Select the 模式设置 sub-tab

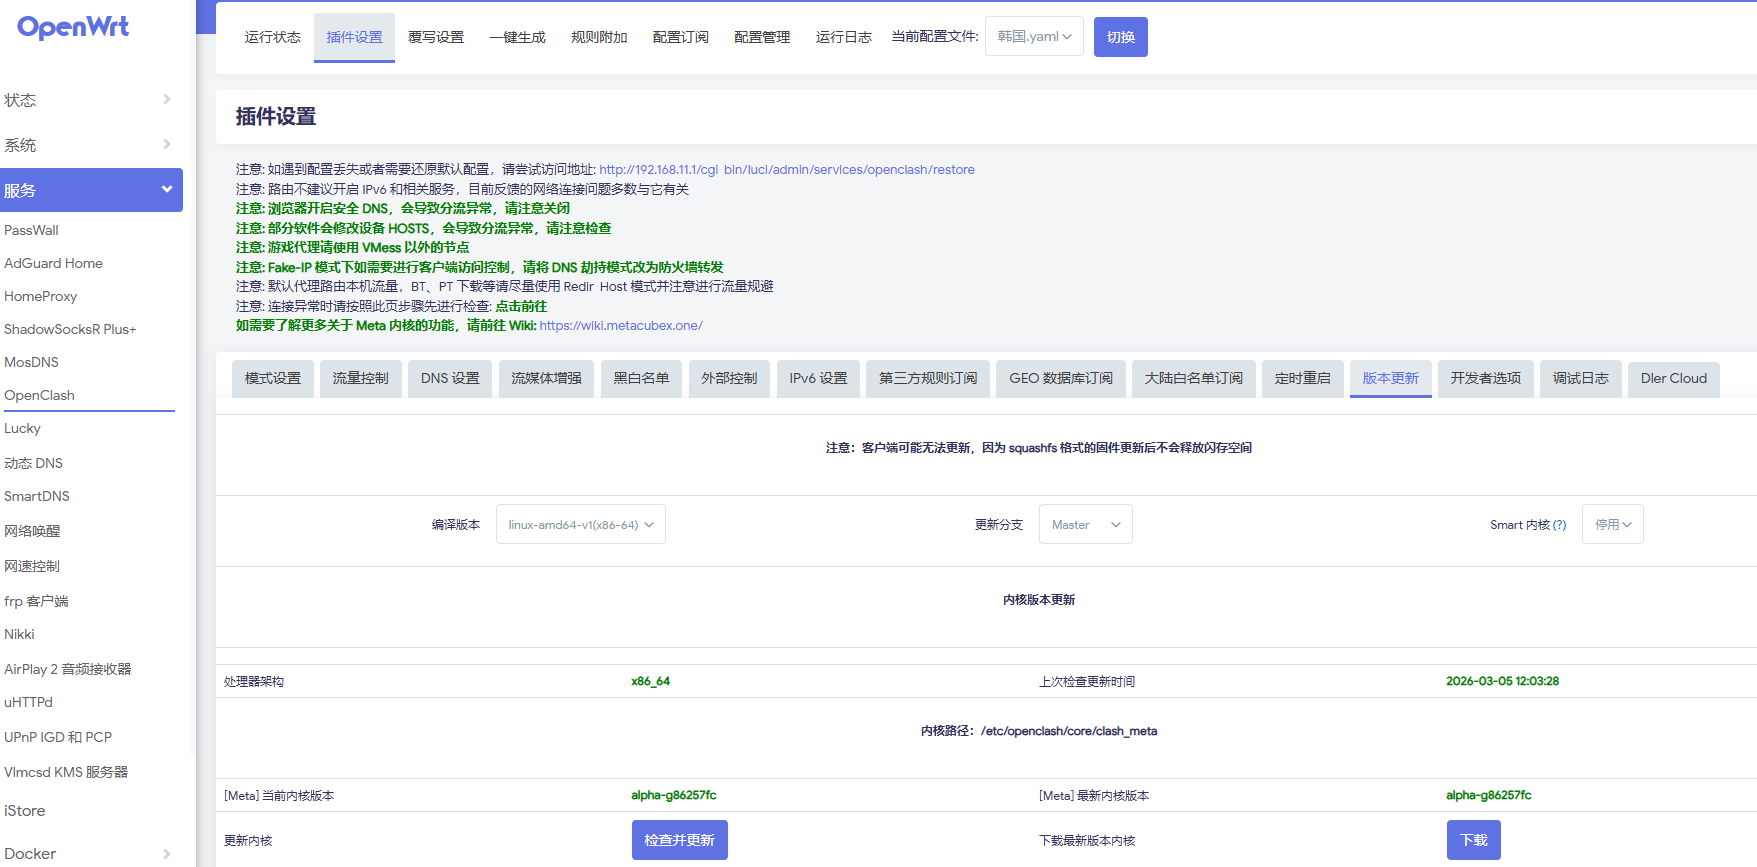point(273,379)
